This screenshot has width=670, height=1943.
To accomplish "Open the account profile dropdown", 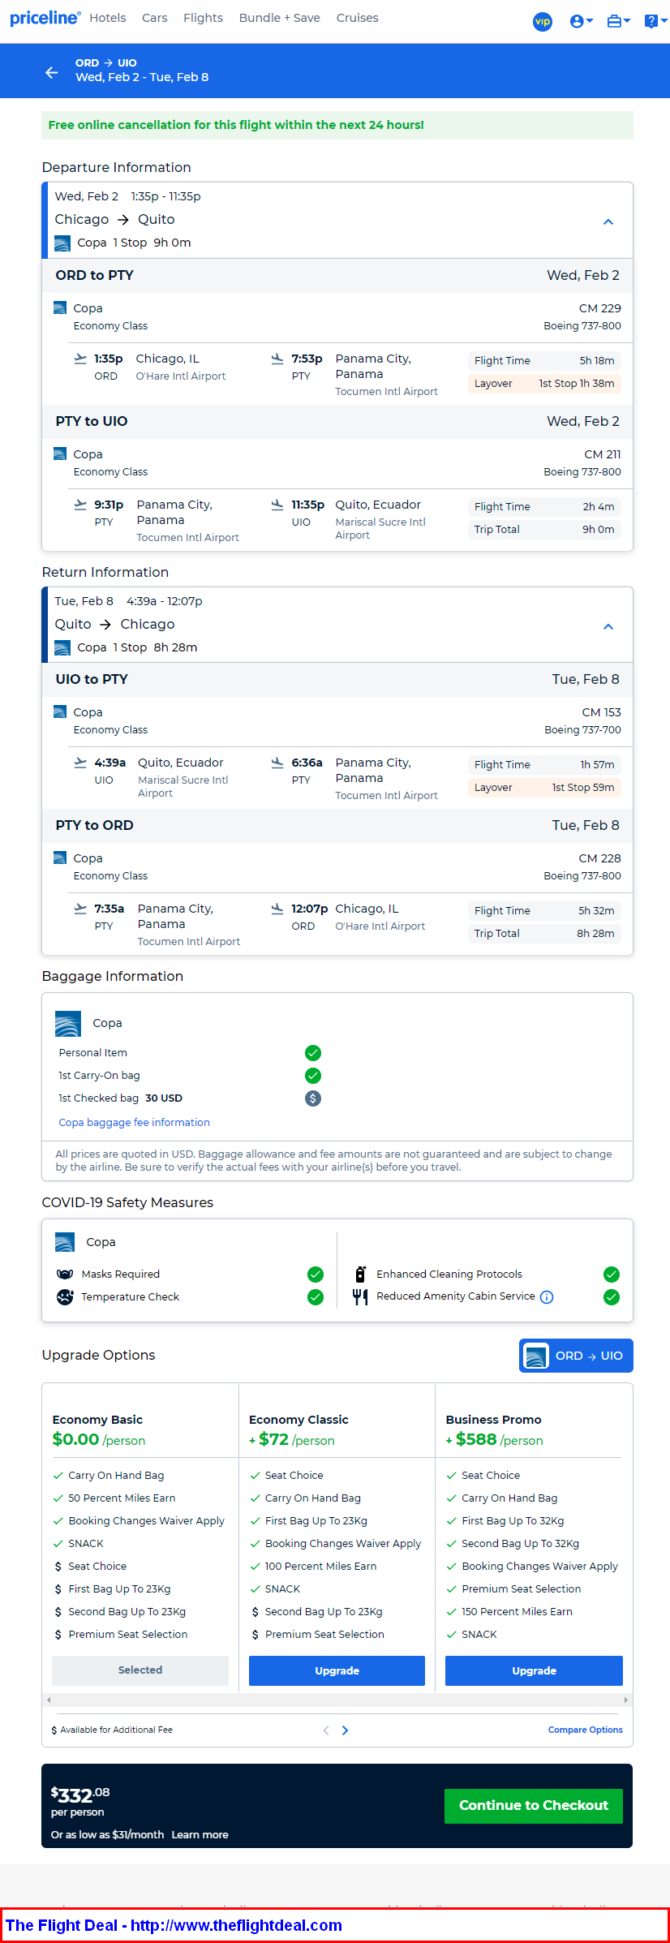I will (x=581, y=21).
